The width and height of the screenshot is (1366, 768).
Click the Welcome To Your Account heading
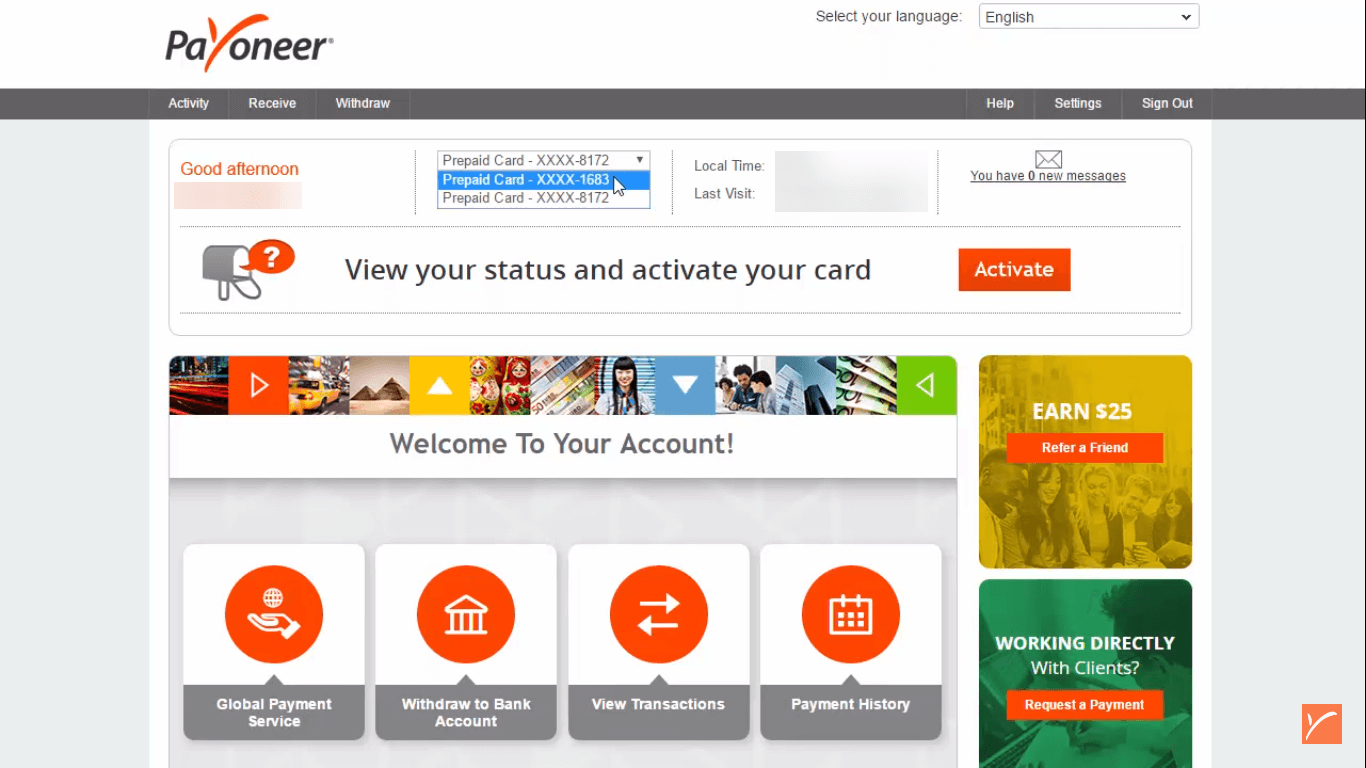(x=562, y=444)
